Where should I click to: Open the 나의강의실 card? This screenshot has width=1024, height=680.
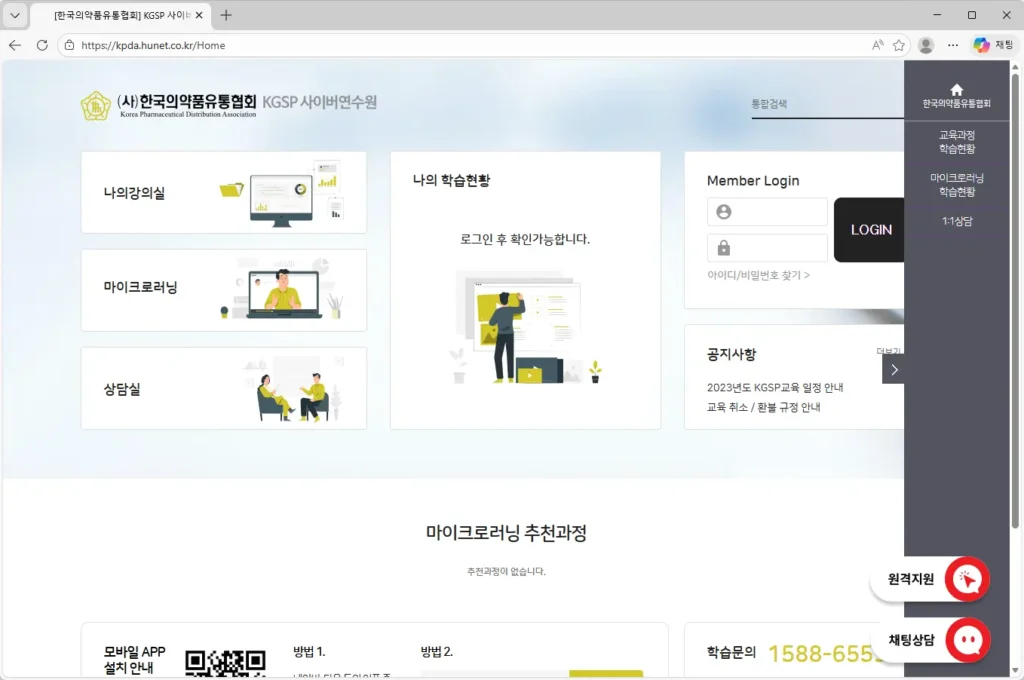coord(223,193)
